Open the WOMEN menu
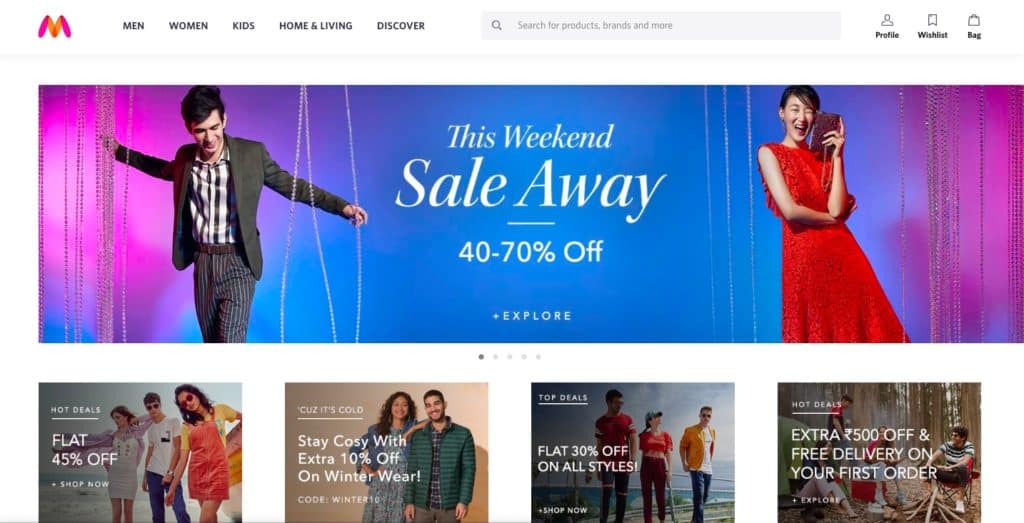Image resolution: width=1024 pixels, height=523 pixels. pyautogui.click(x=188, y=26)
